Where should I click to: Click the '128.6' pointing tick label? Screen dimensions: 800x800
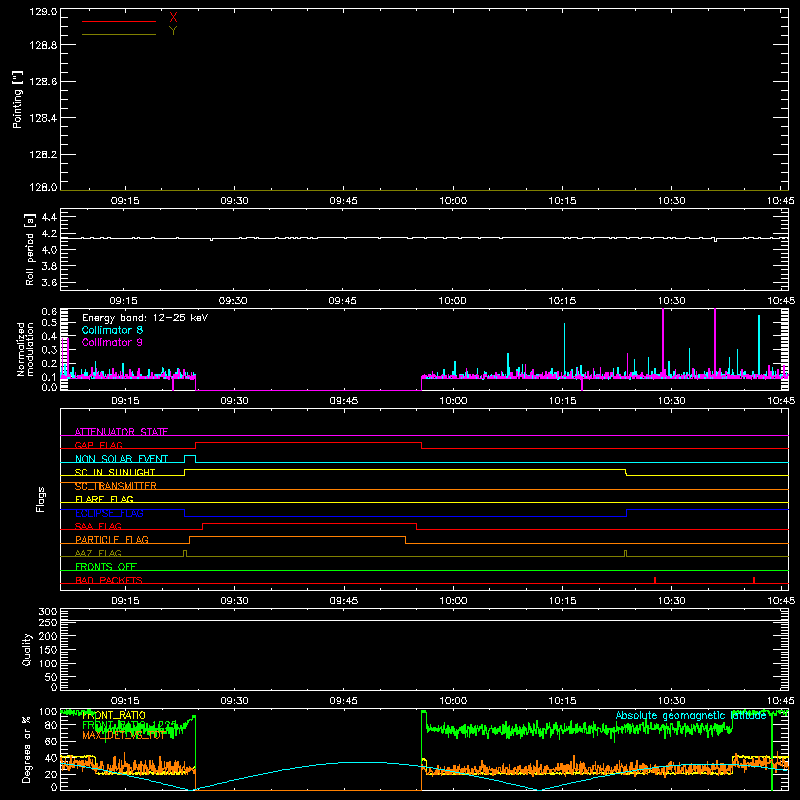tap(43, 82)
